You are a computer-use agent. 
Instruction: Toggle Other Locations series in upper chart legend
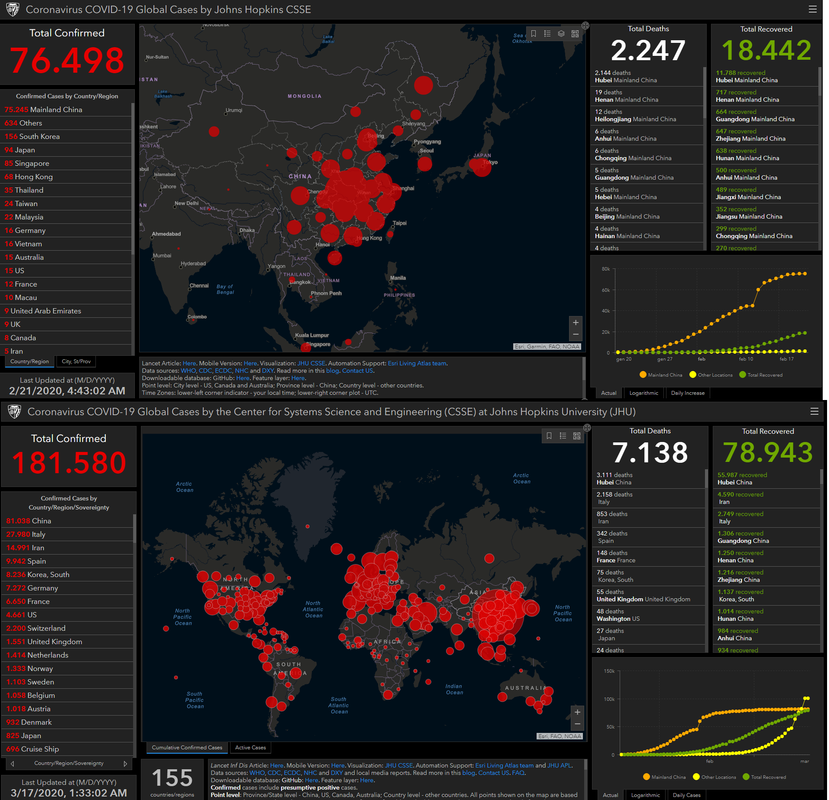(x=711, y=375)
